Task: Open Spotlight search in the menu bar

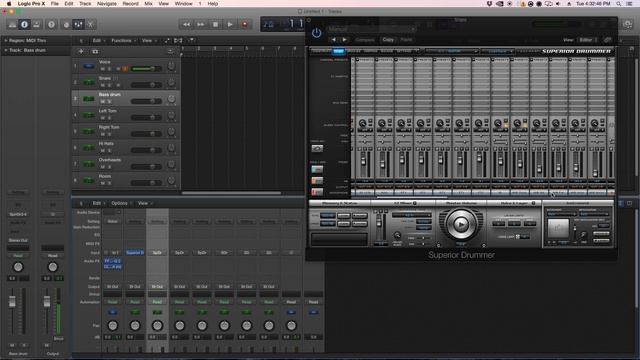Action: point(619,4)
